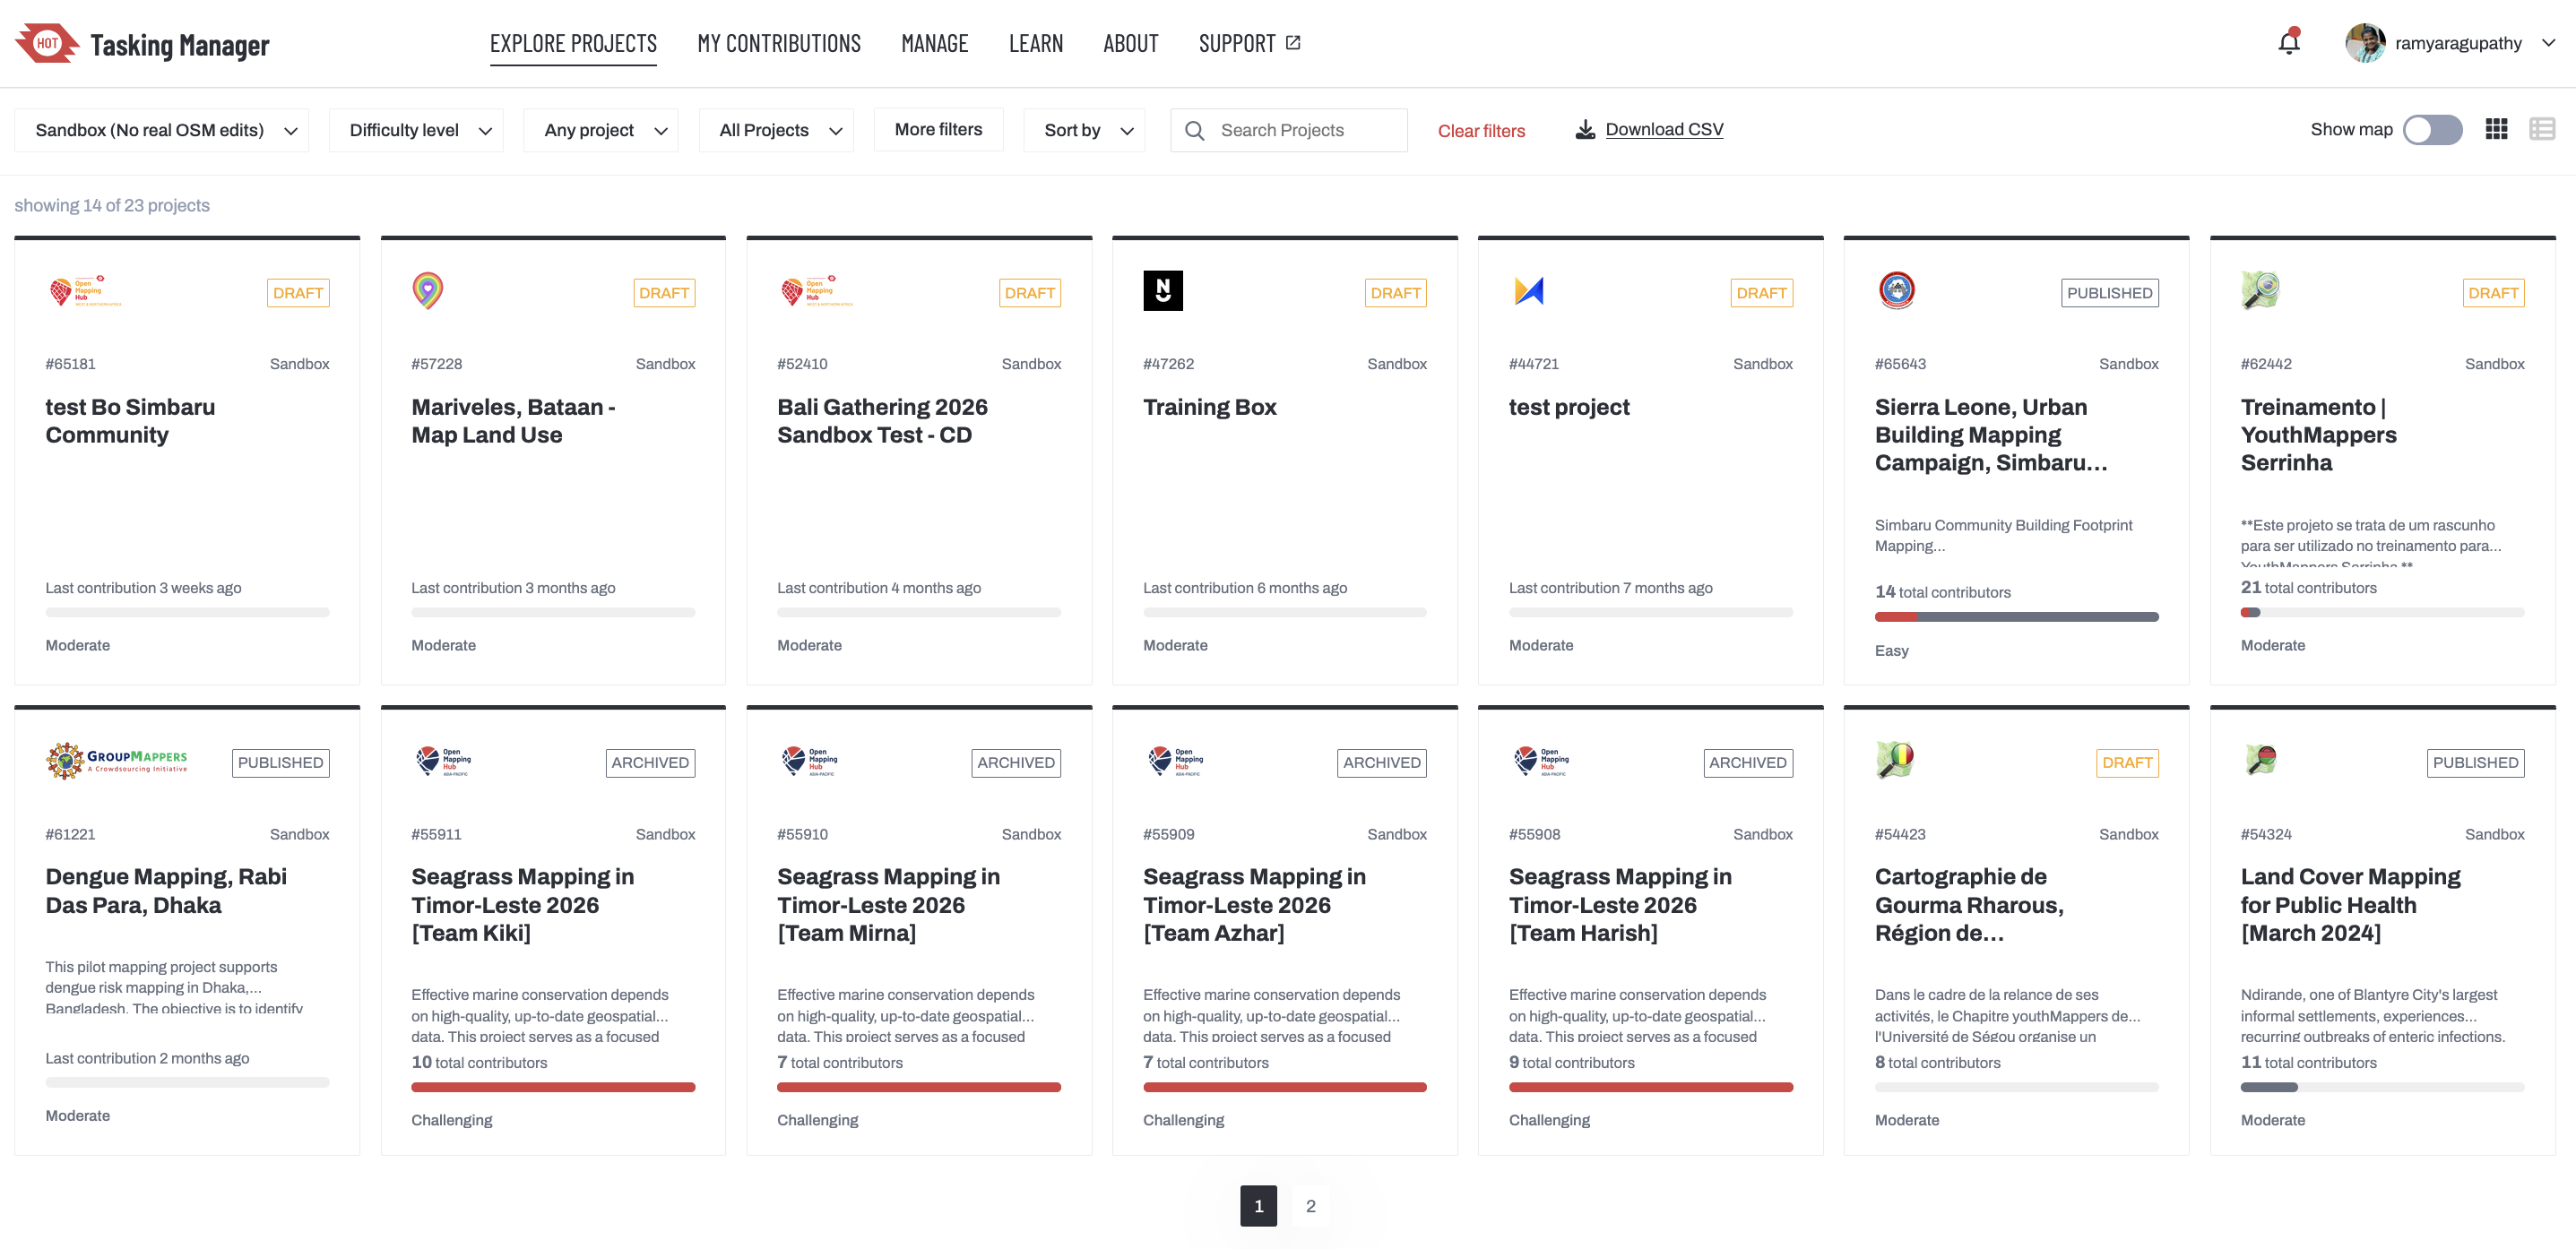
Task: Click the Mariveles Bataan map pin logo
Action: click(x=427, y=291)
